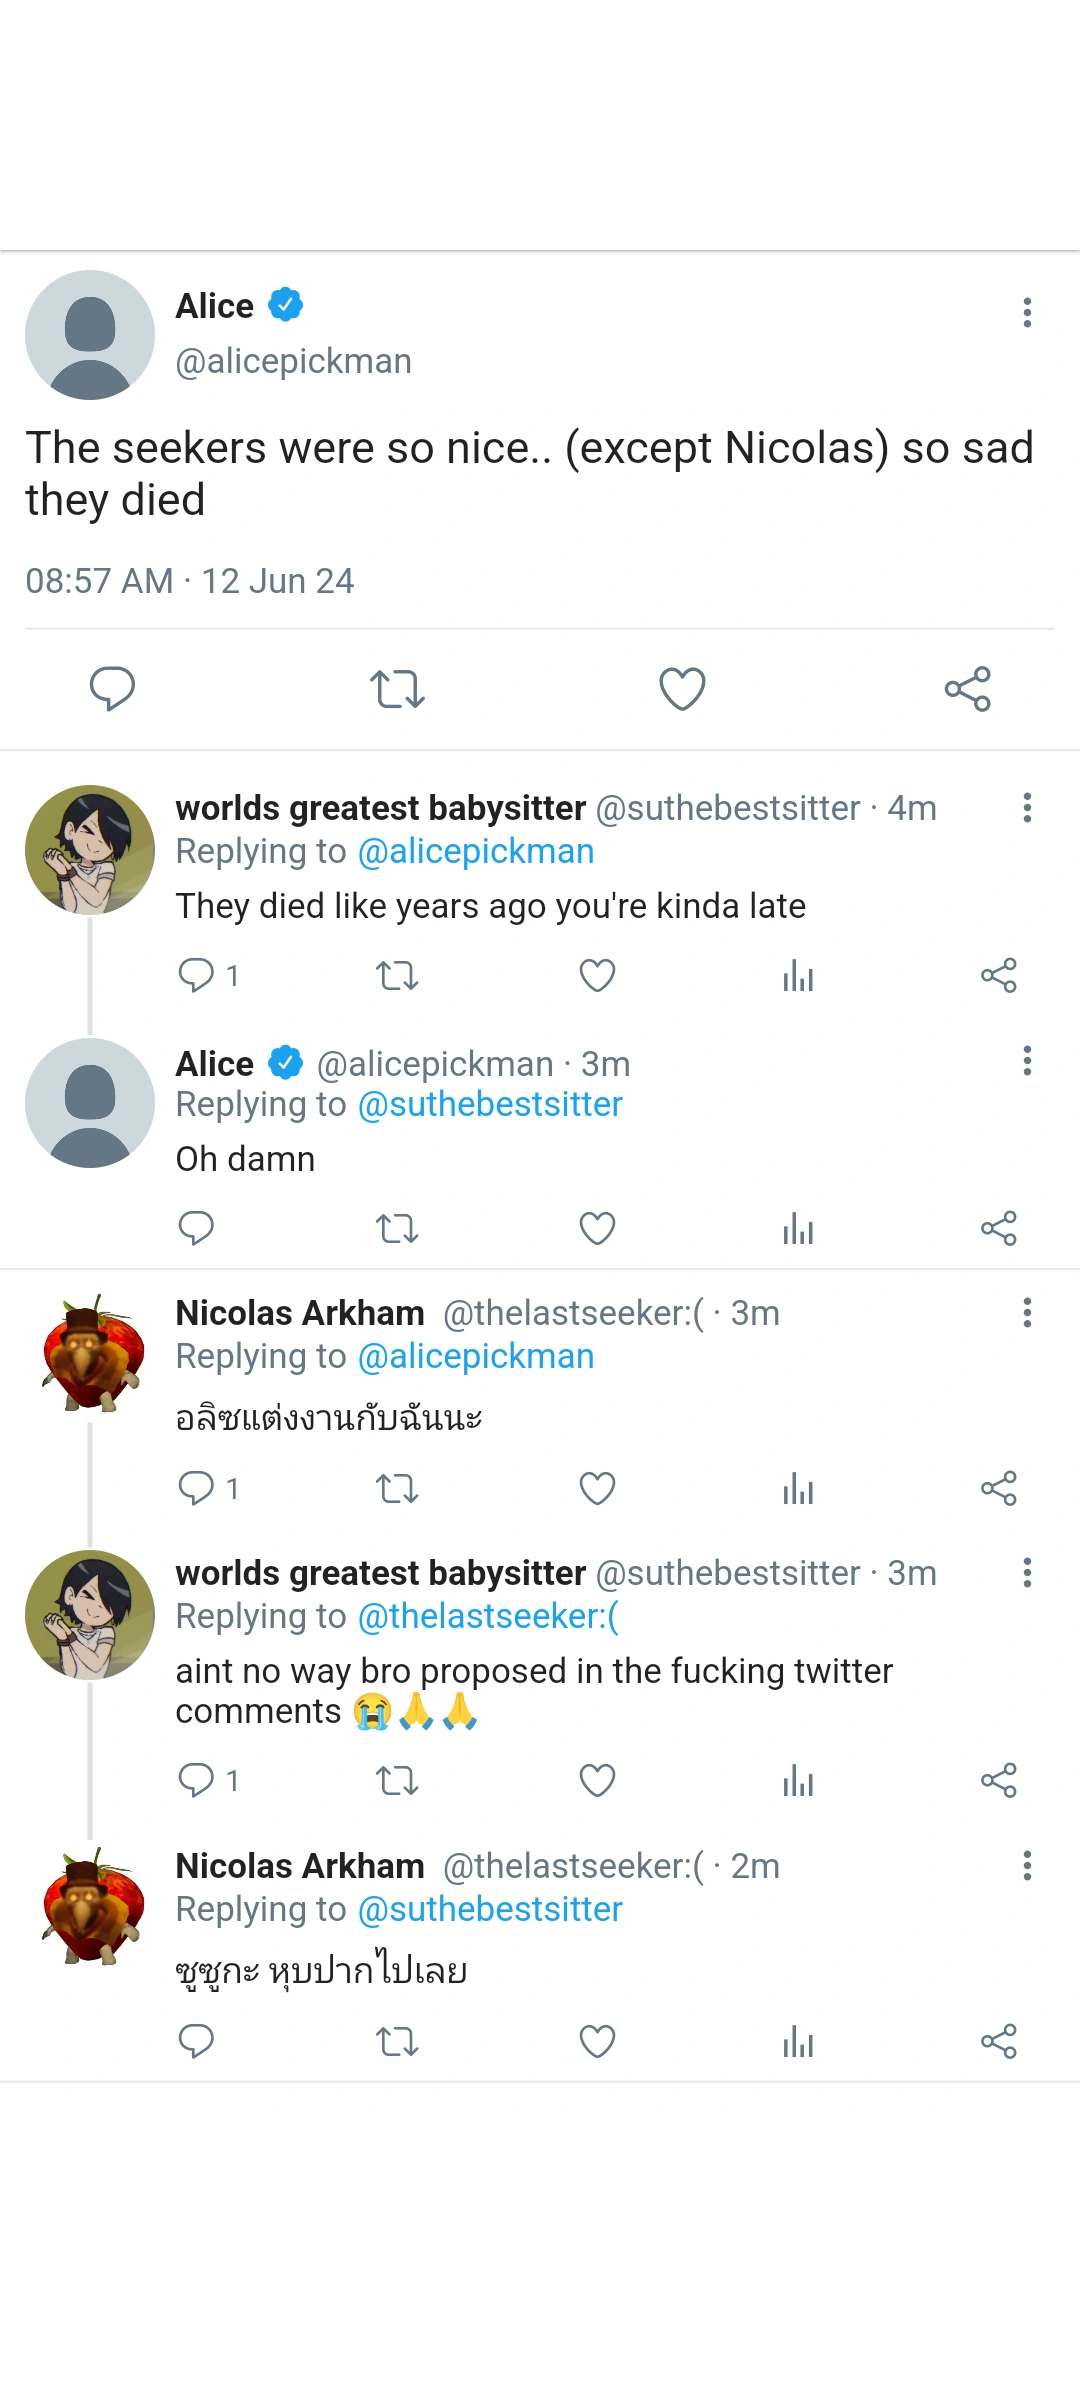Toggle like on the 'twitter comments' reply
This screenshot has width=1080, height=2400.
pos(596,1780)
